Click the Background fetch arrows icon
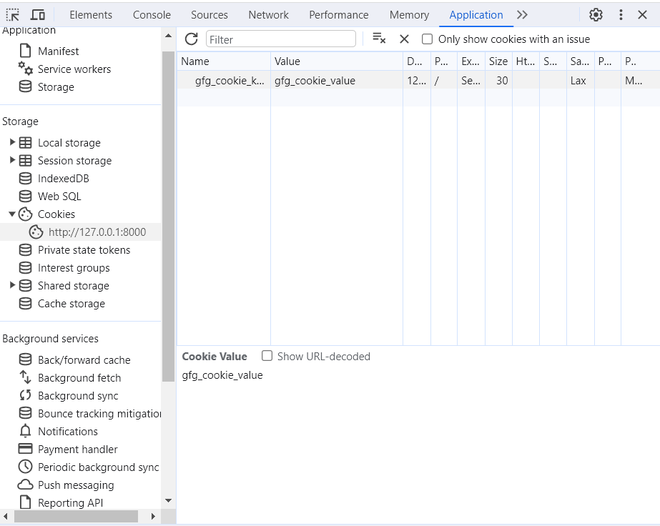Screen dimensions: 660x526 point(25,377)
